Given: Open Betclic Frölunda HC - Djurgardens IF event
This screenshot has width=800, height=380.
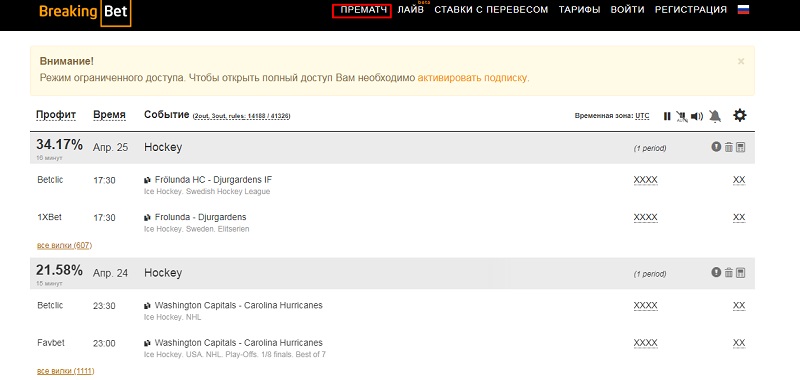Looking at the screenshot, I should click(213, 180).
